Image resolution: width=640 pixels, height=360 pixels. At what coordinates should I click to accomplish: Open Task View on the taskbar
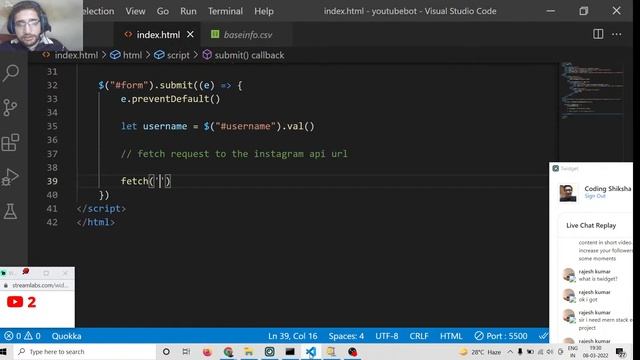coord(186,352)
